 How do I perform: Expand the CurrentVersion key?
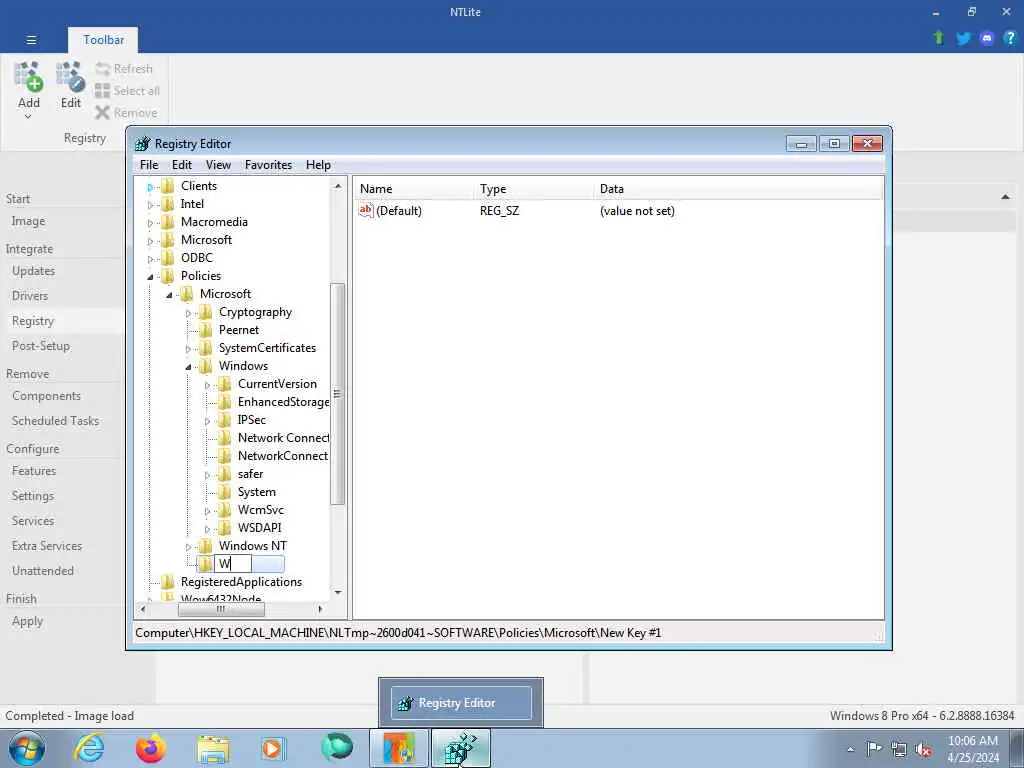pos(207,385)
